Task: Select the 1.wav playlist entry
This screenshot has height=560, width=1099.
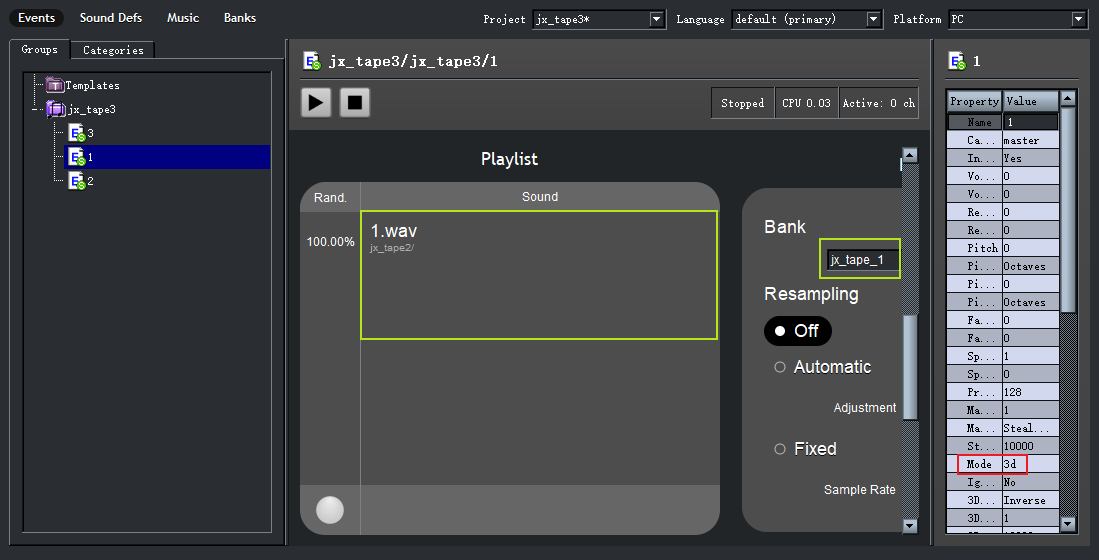Action: pos(539,275)
